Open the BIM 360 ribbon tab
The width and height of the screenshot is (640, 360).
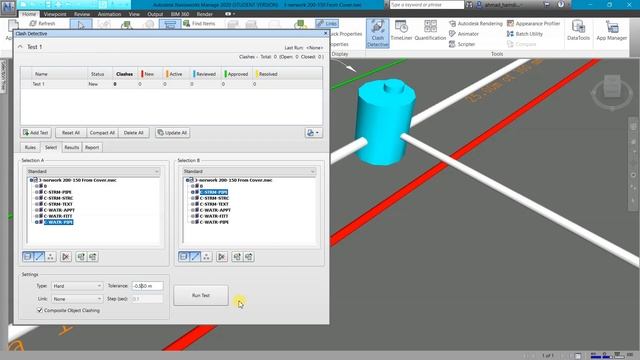[x=180, y=14]
